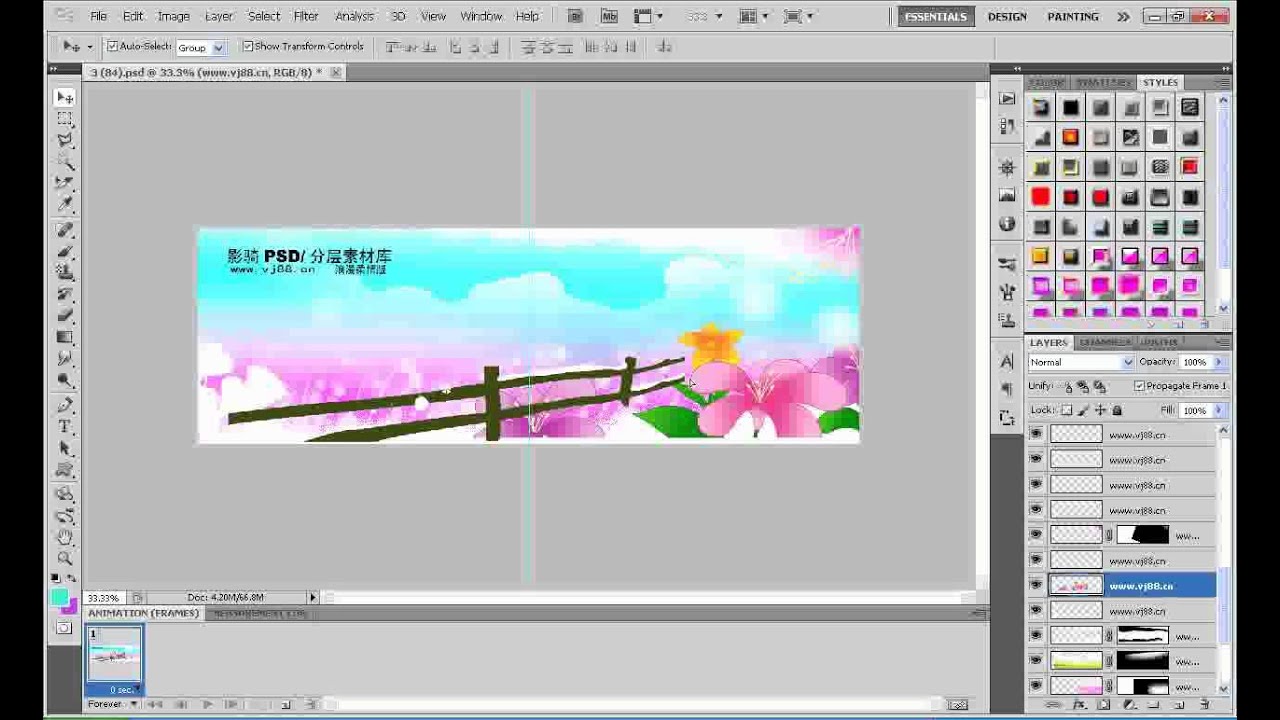This screenshot has height=720, width=1280.
Task: Add a layer mask in Layers panel
Action: (1104, 705)
